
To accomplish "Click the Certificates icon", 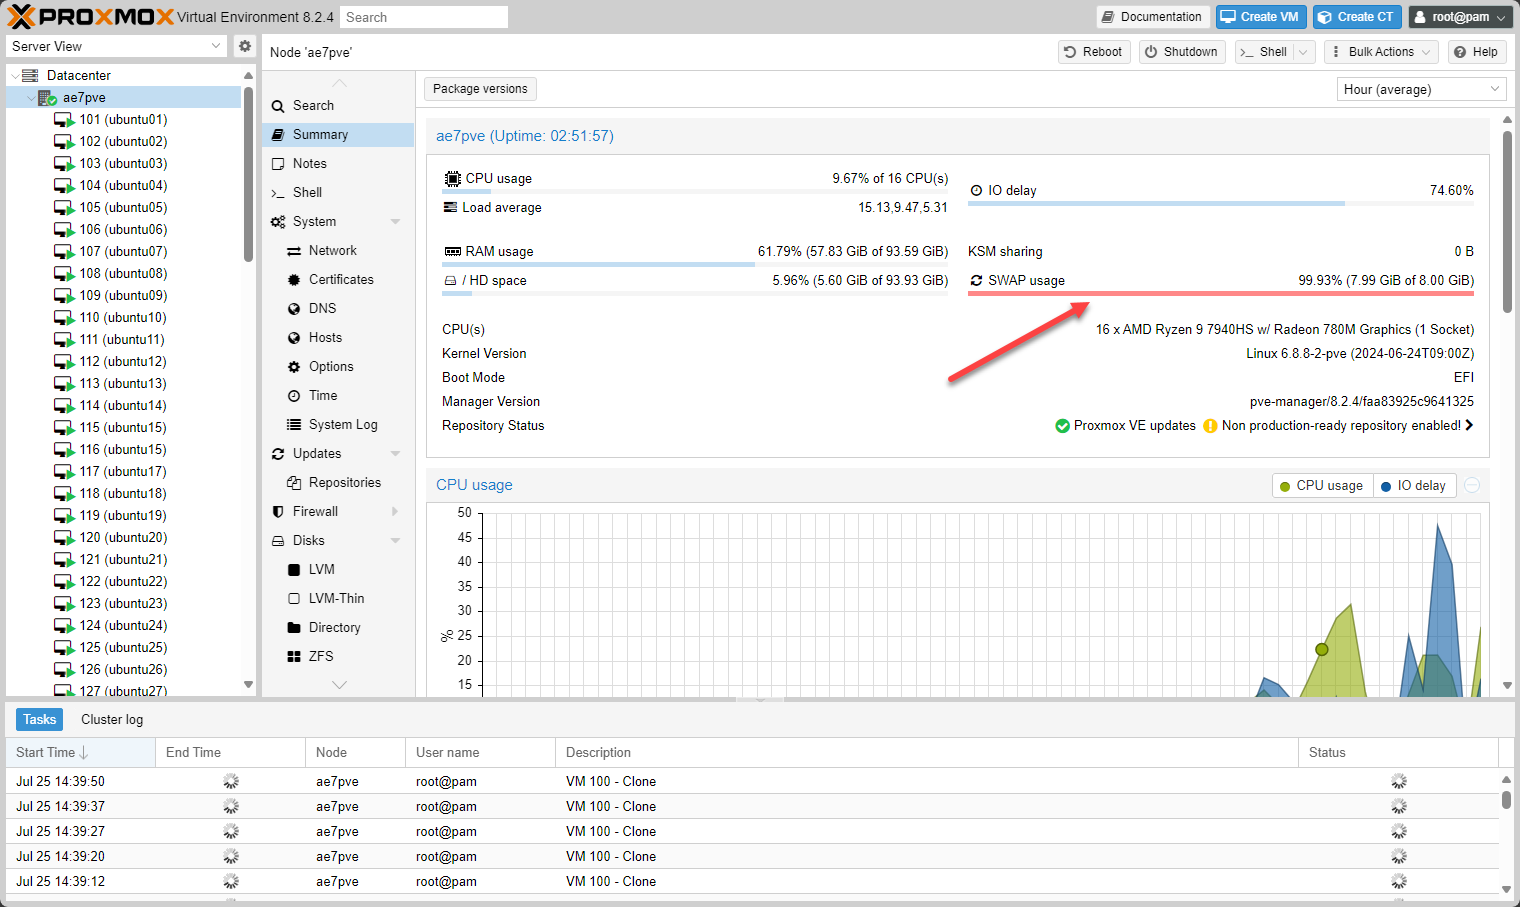I will click(294, 280).
